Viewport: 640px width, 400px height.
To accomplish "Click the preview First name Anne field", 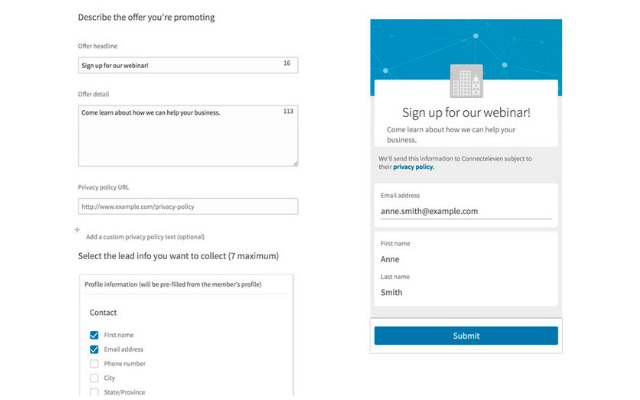I will click(466, 259).
